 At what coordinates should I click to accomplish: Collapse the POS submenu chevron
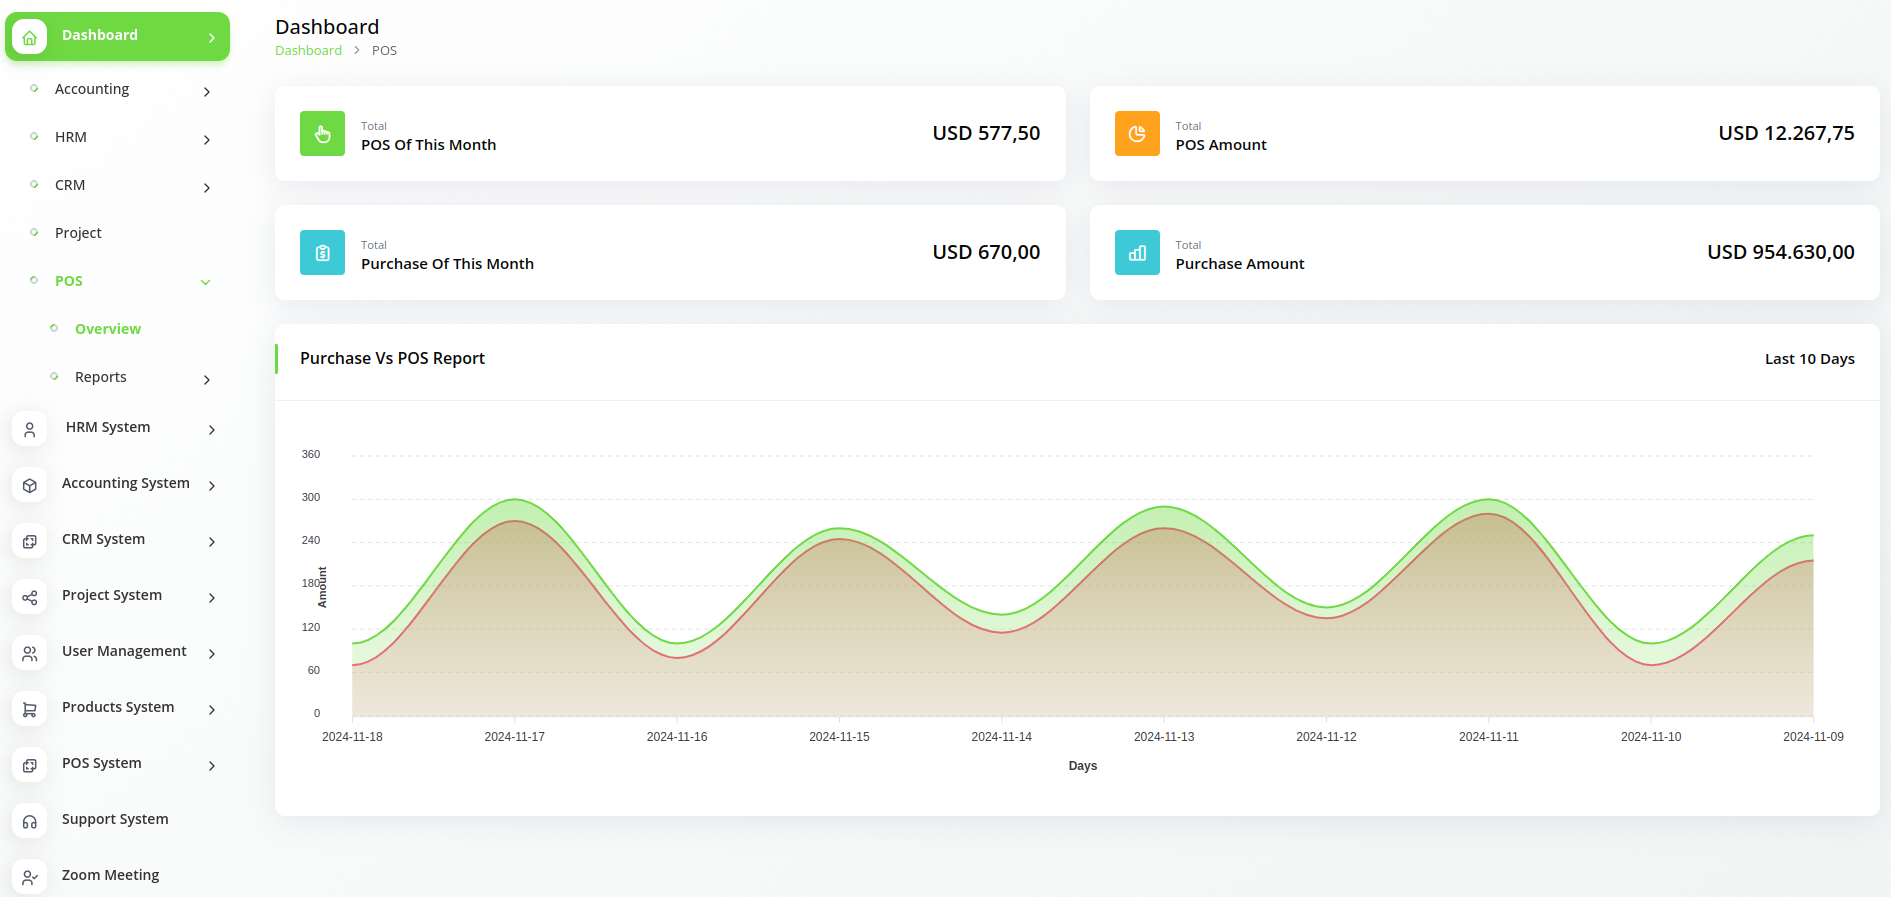(x=206, y=282)
